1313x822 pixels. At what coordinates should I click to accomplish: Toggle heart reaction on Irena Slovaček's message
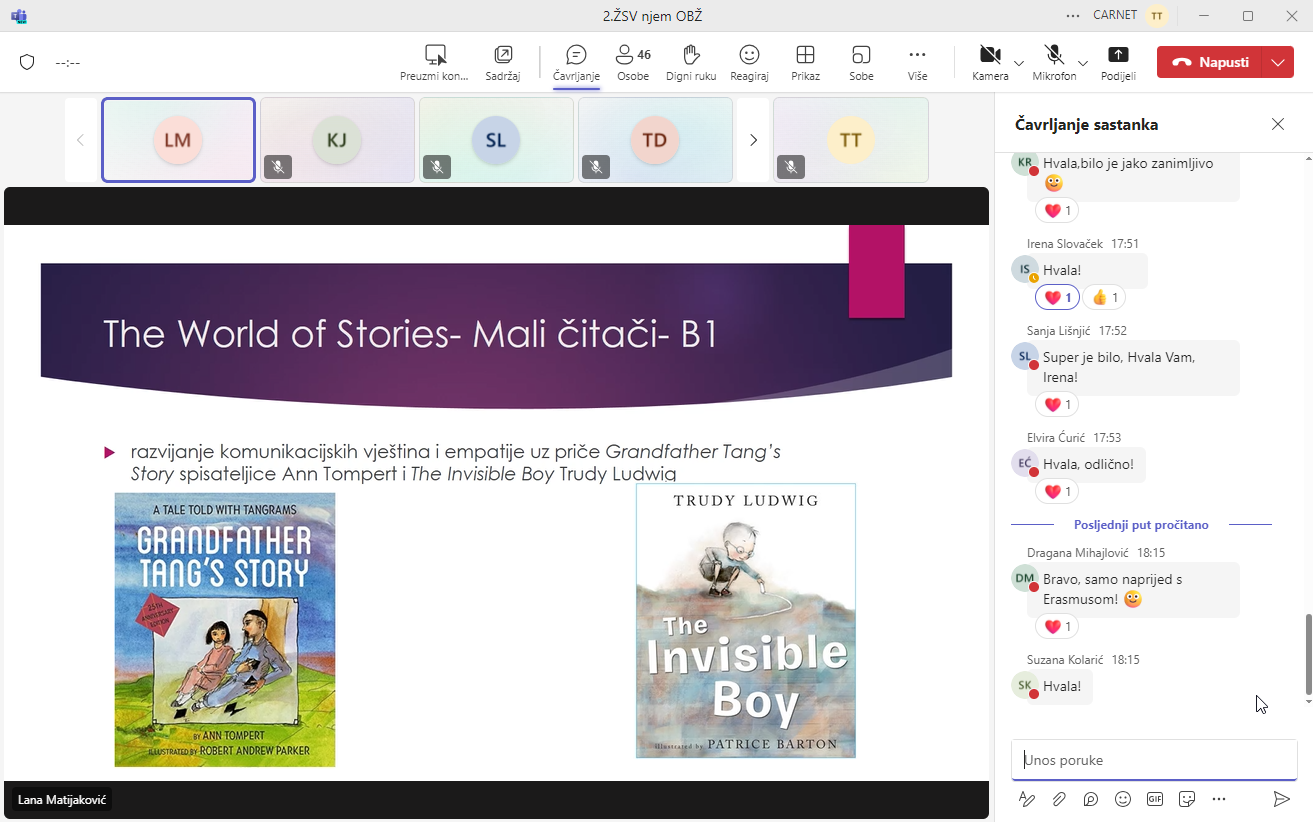point(1057,297)
